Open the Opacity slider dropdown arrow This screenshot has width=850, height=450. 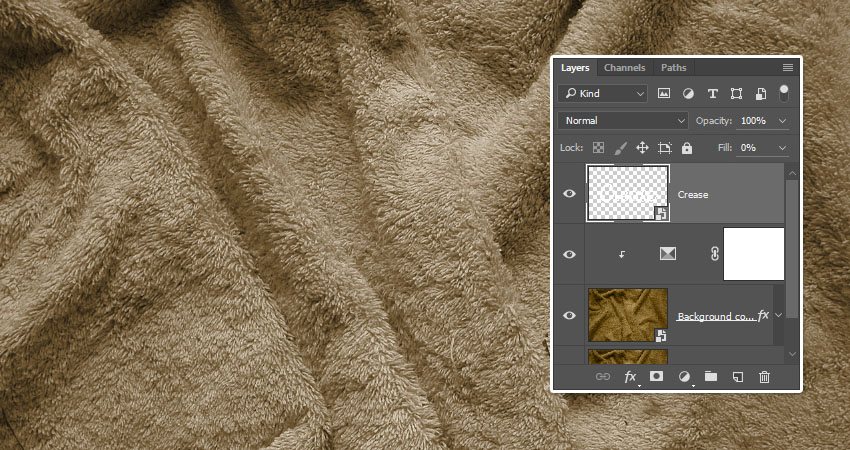coord(782,120)
